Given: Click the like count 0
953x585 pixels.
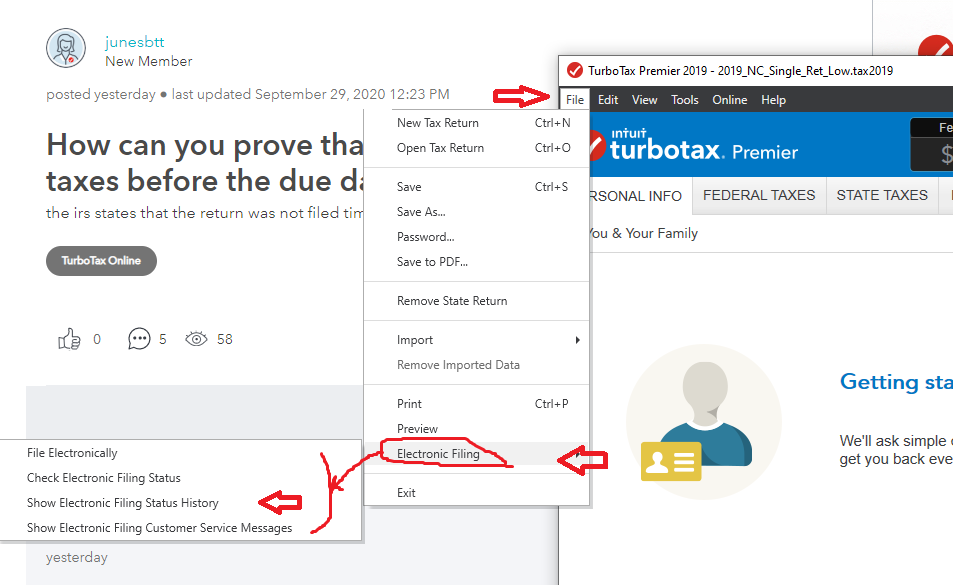Looking at the screenshot, I should 97,339.
